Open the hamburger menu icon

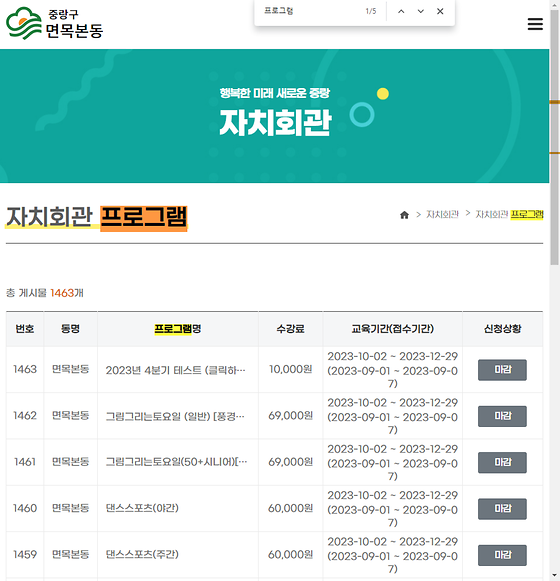coord(535,24)
